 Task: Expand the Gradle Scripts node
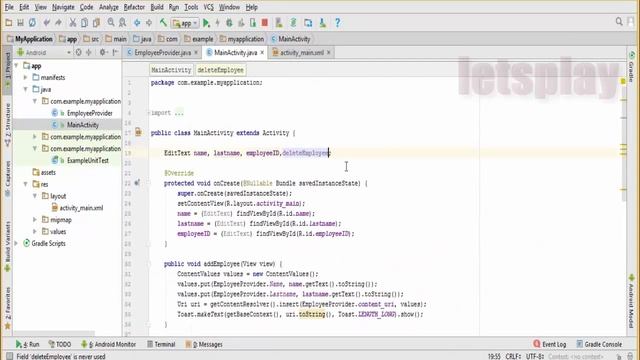[x=17, y=244]
